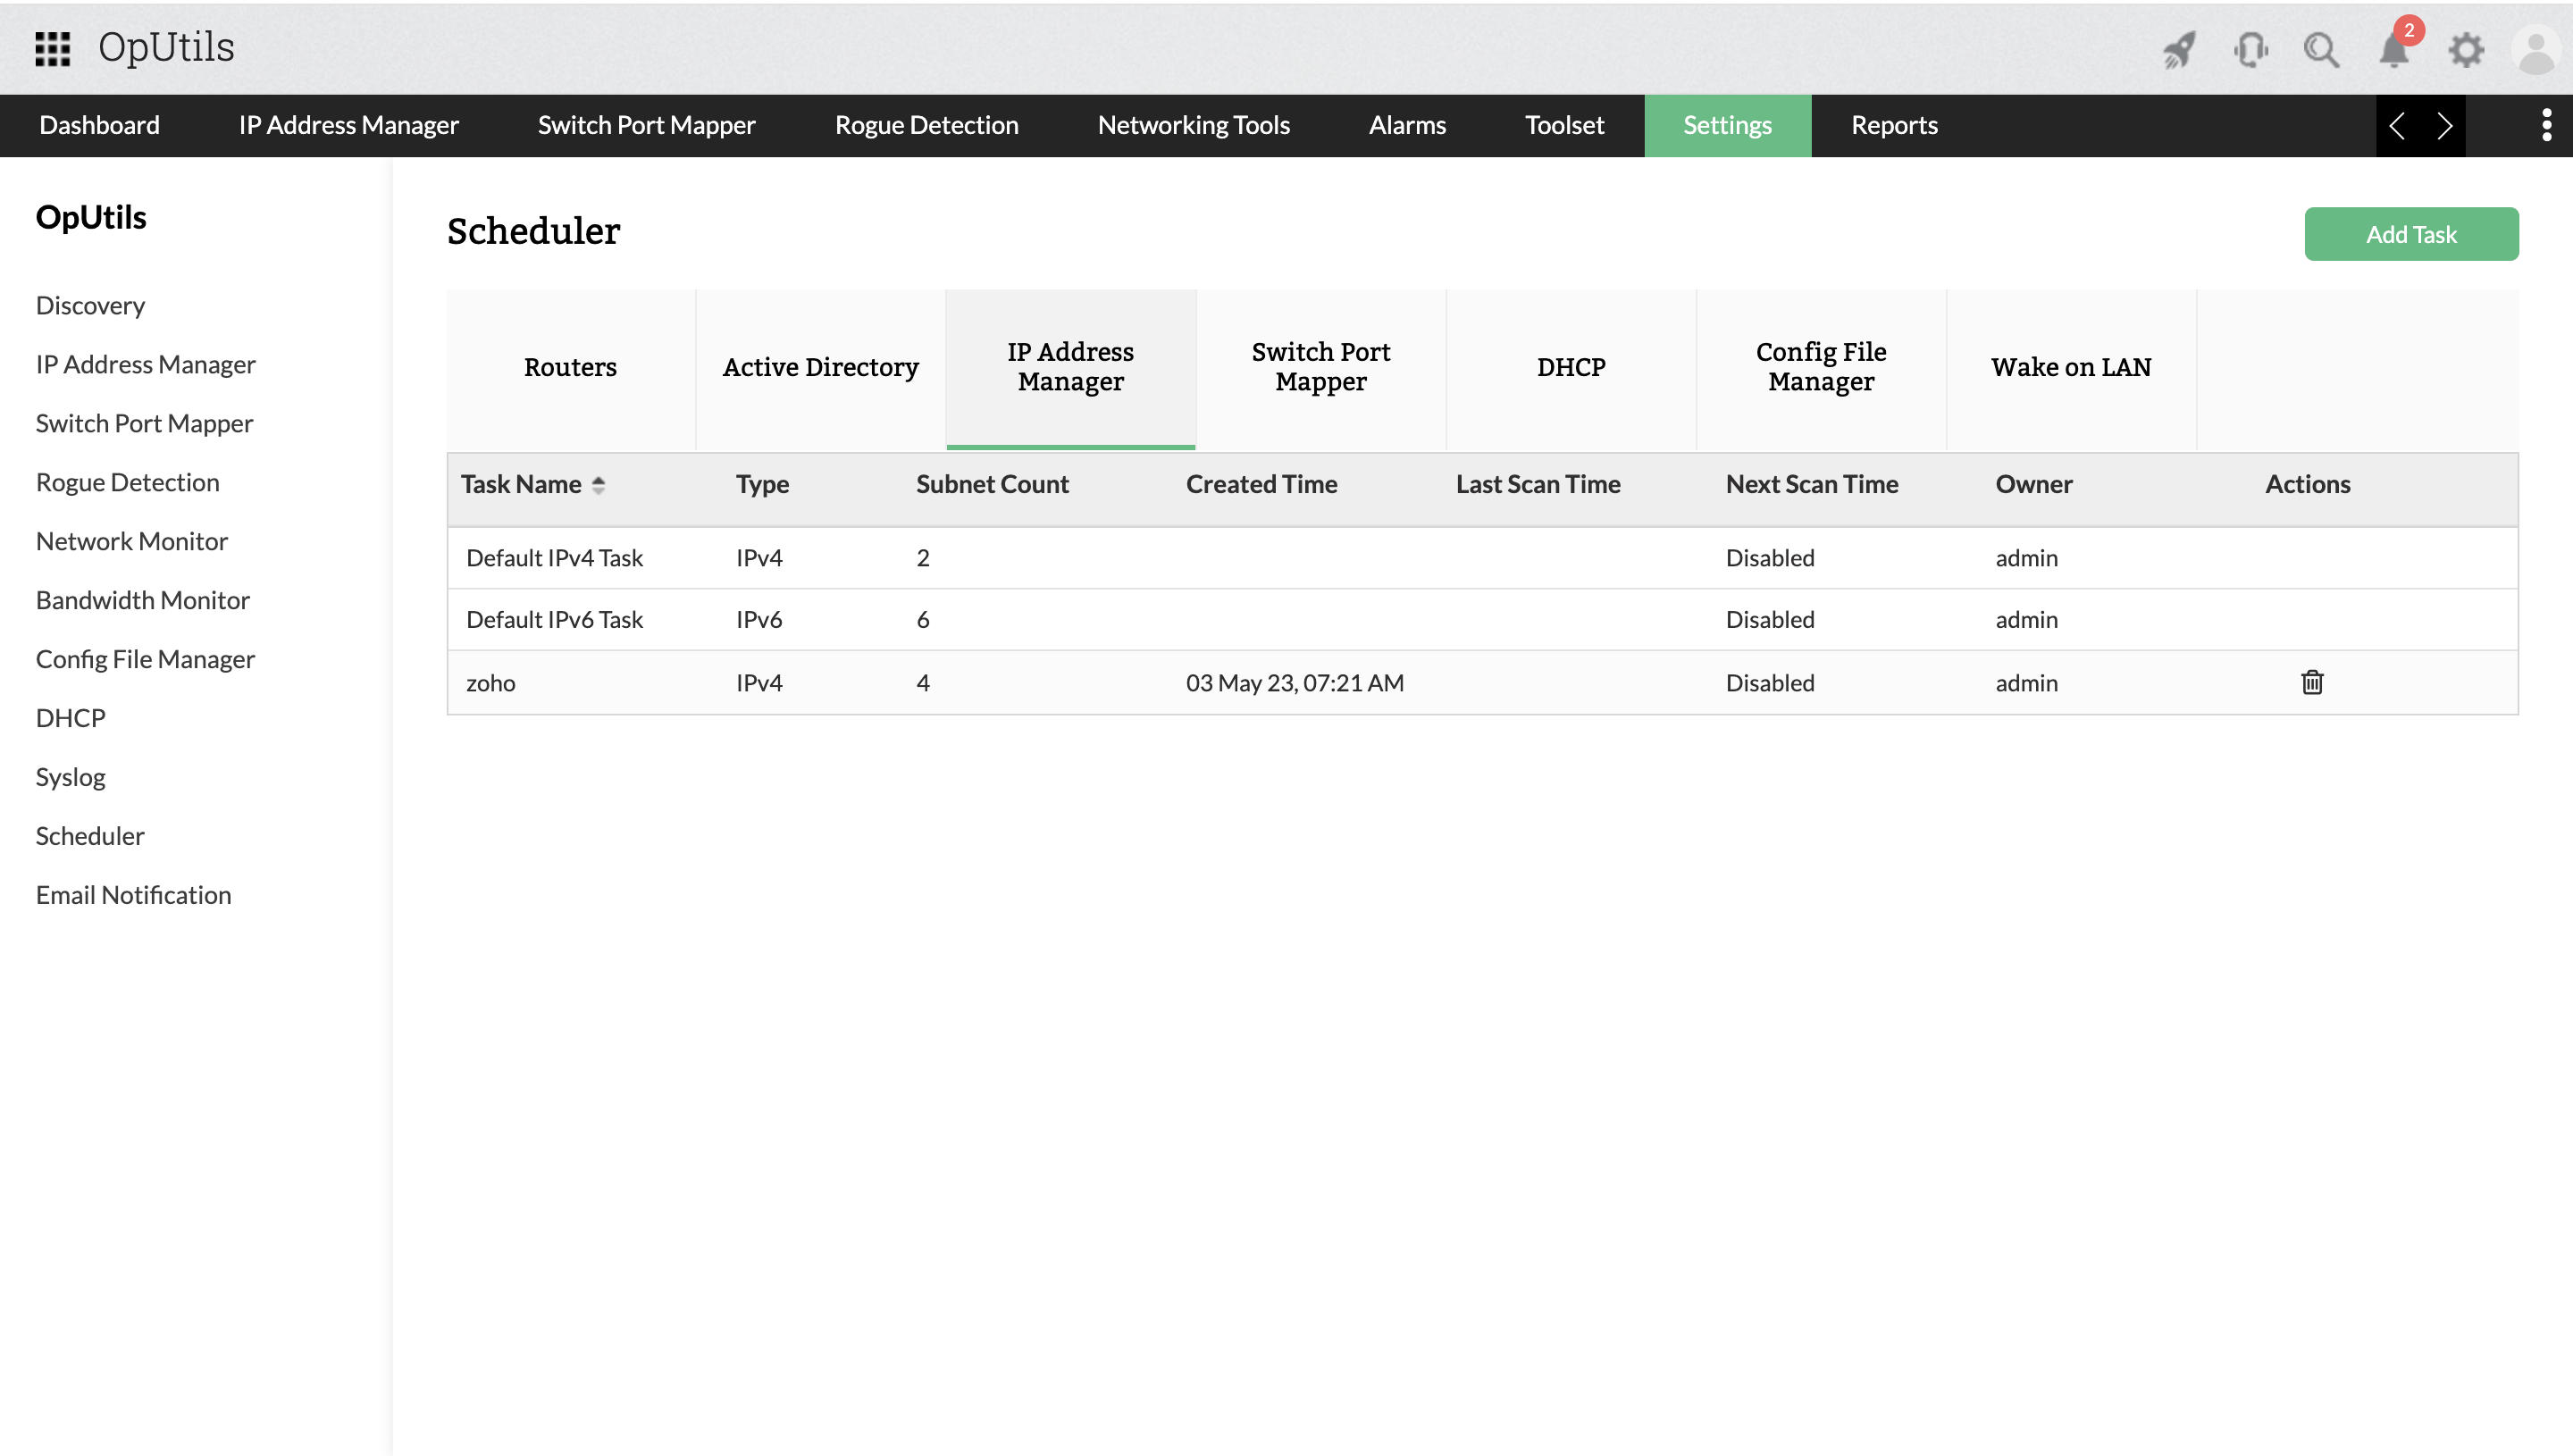
Task: Delete the zoho task with trash icon
Action: [x=2312, y=683]
